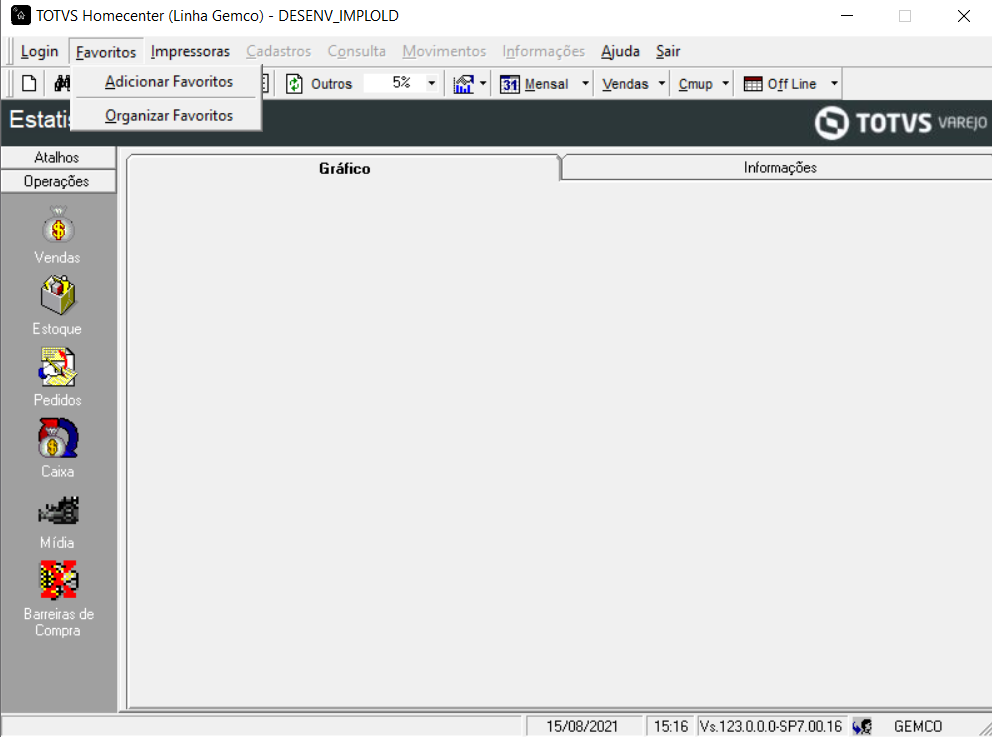Viewport: 992px width, 737px height.
Task: Close the TOTVS Homecenter window
Action: click(x=964, y=15)
